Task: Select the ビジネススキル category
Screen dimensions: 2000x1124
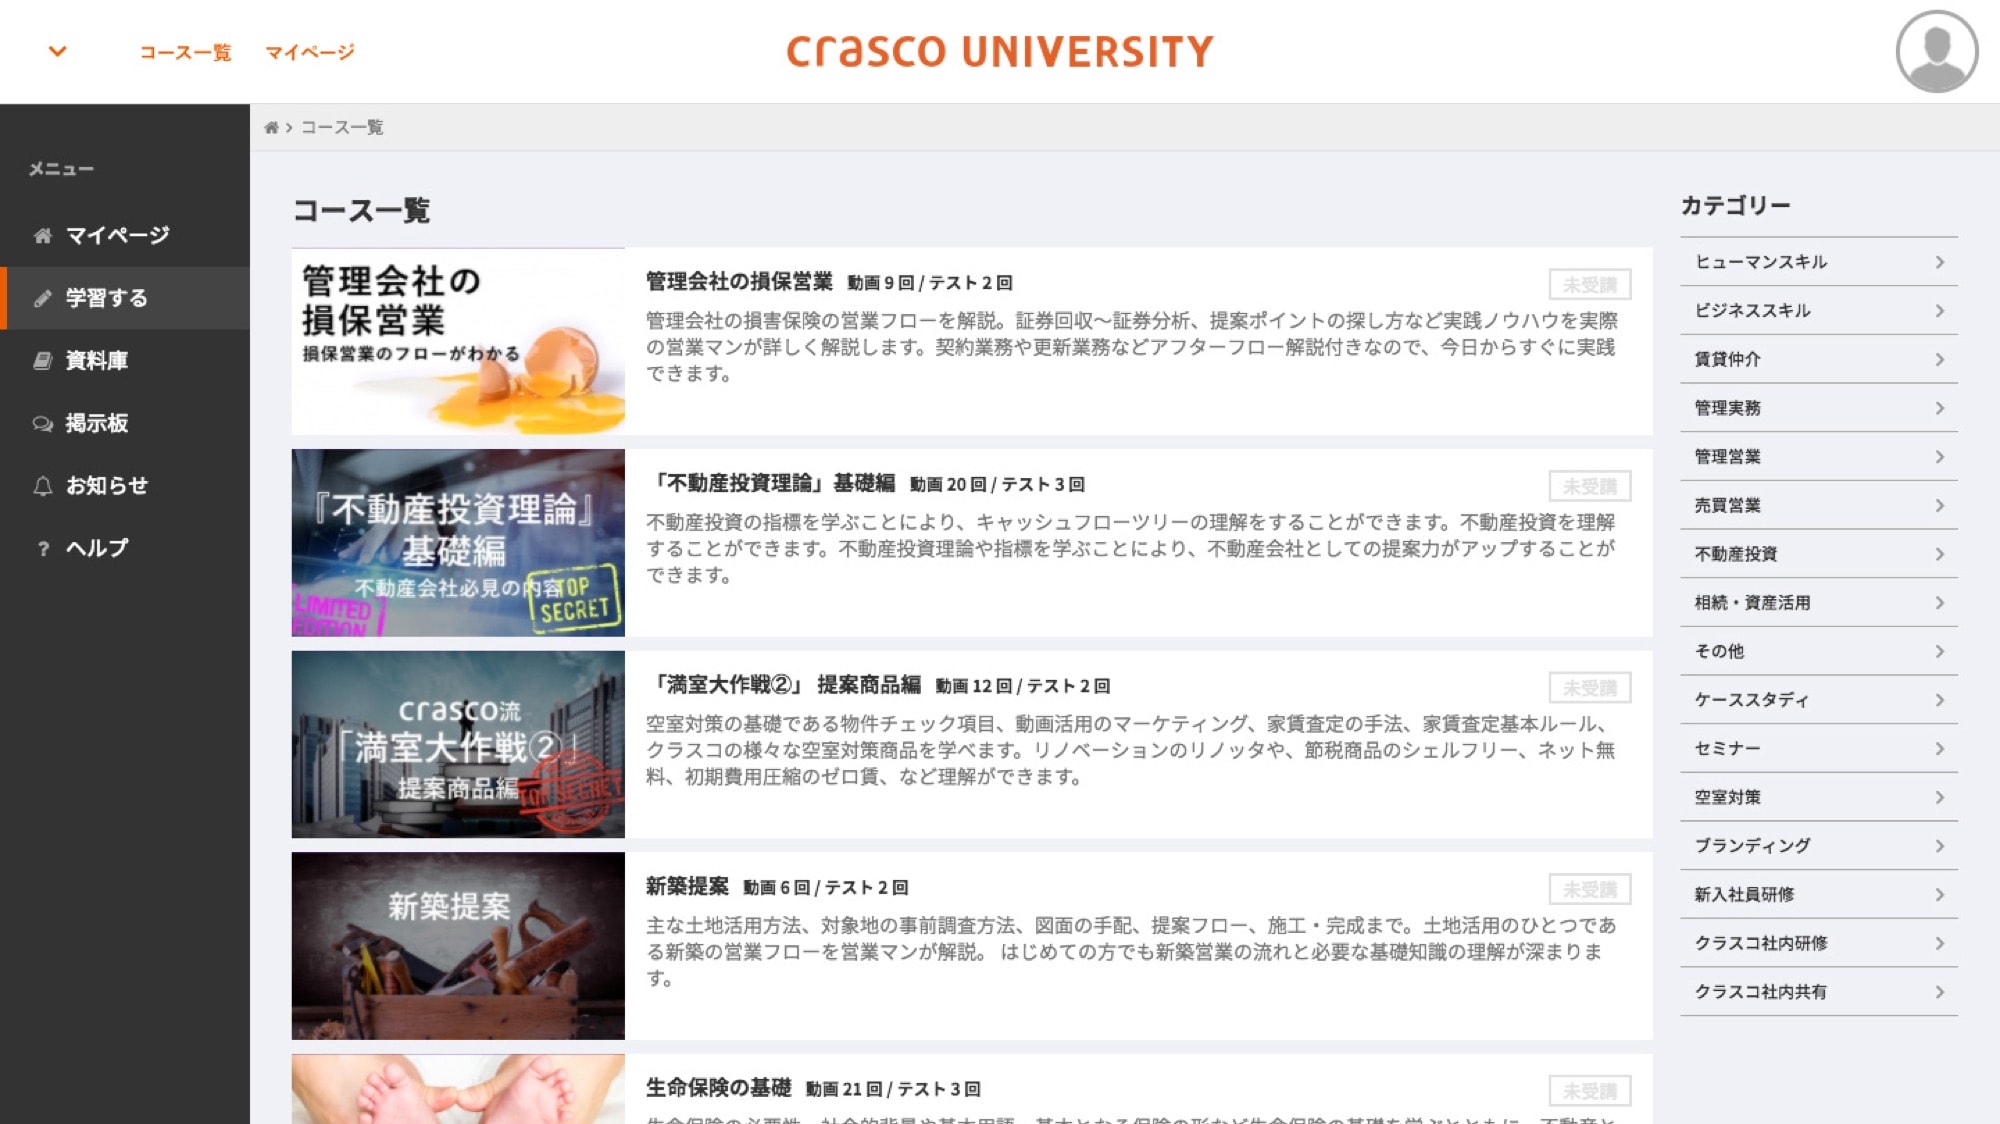Action: pyautogui.click(x=1752, y=311)
